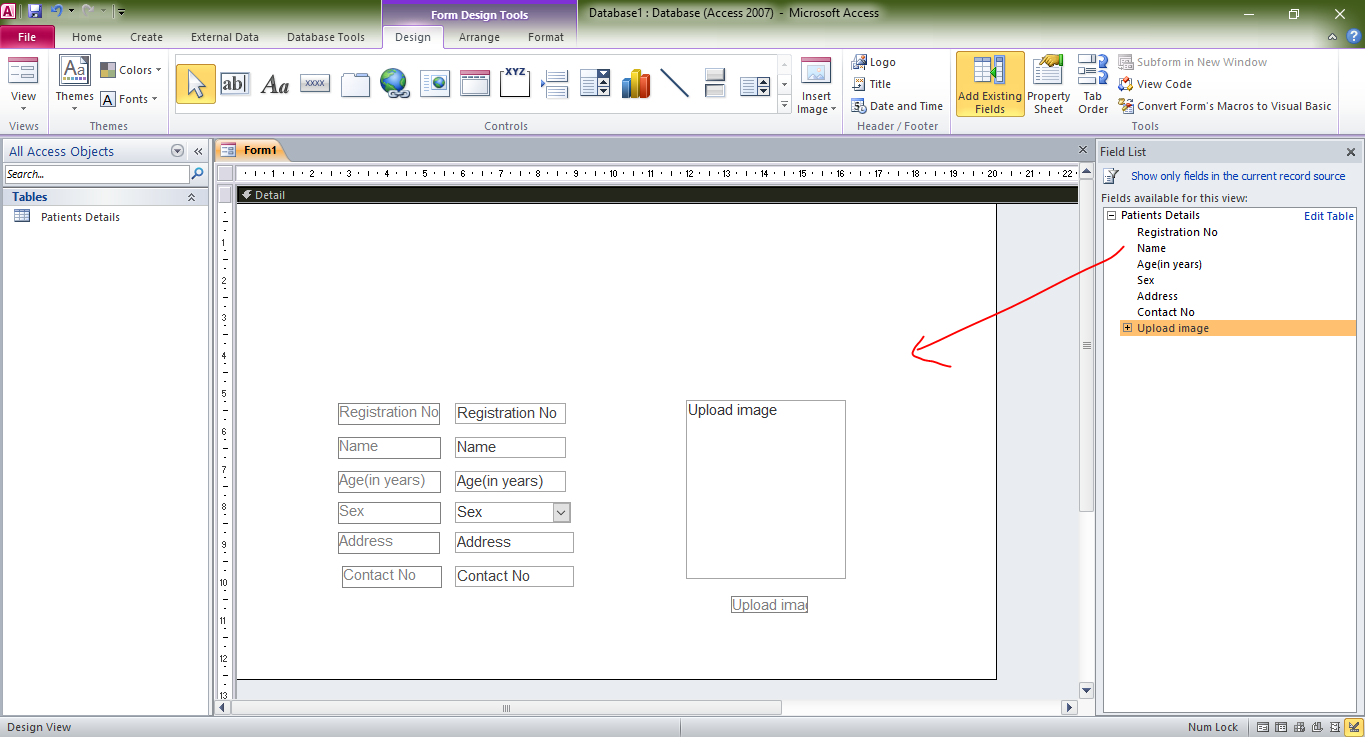Insert a Logo into the form header
This screenshot has width=1365, height=737.
tap(873, 61)
